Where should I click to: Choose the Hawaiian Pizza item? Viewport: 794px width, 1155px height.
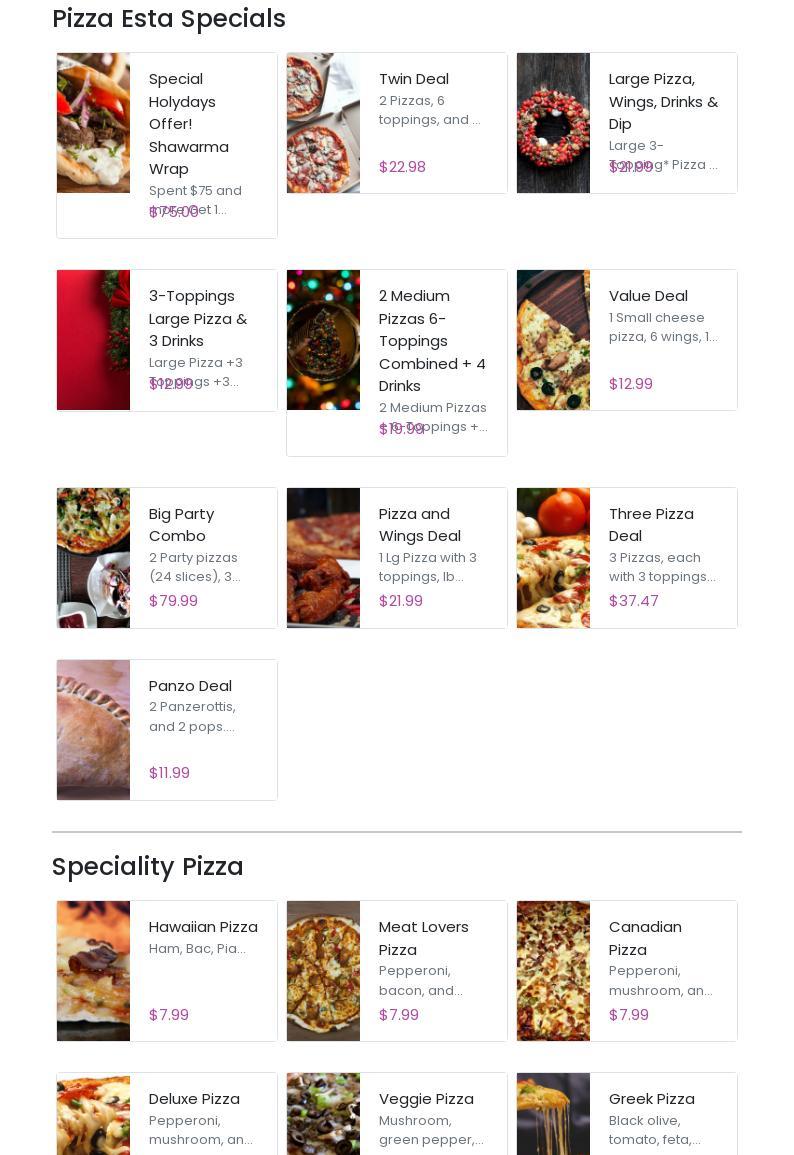203,927
